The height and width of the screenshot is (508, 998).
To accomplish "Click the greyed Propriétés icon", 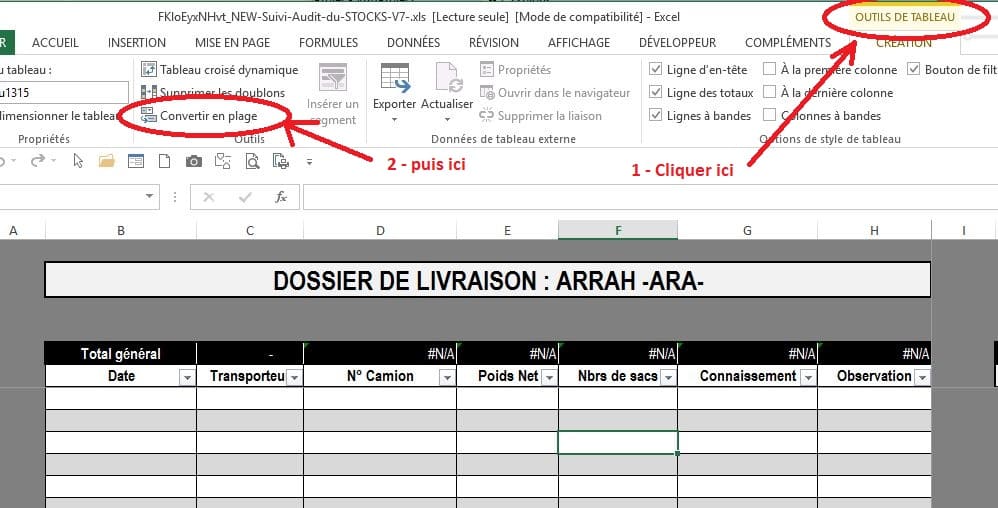I will click(487, 69).
